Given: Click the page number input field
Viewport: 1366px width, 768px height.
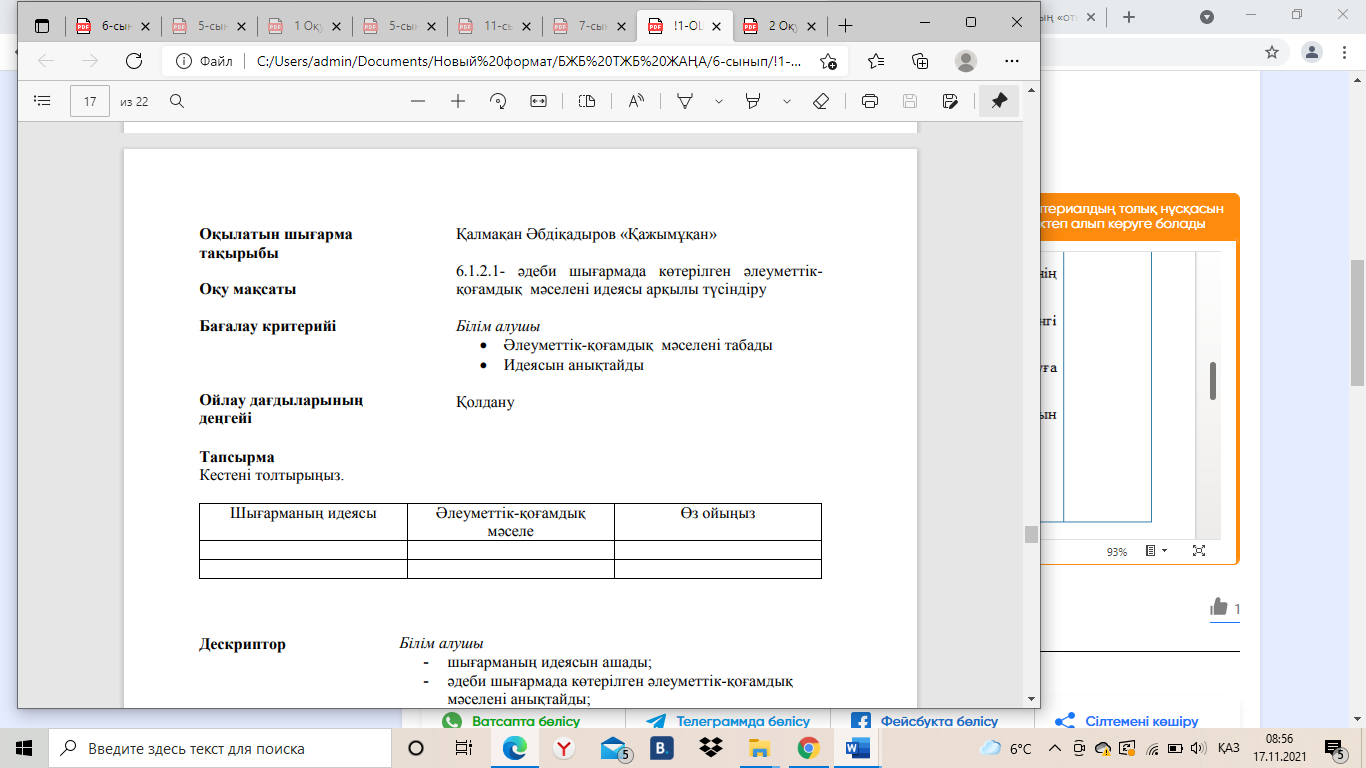Looking at the screenshot, I should (x=90, y=101).
